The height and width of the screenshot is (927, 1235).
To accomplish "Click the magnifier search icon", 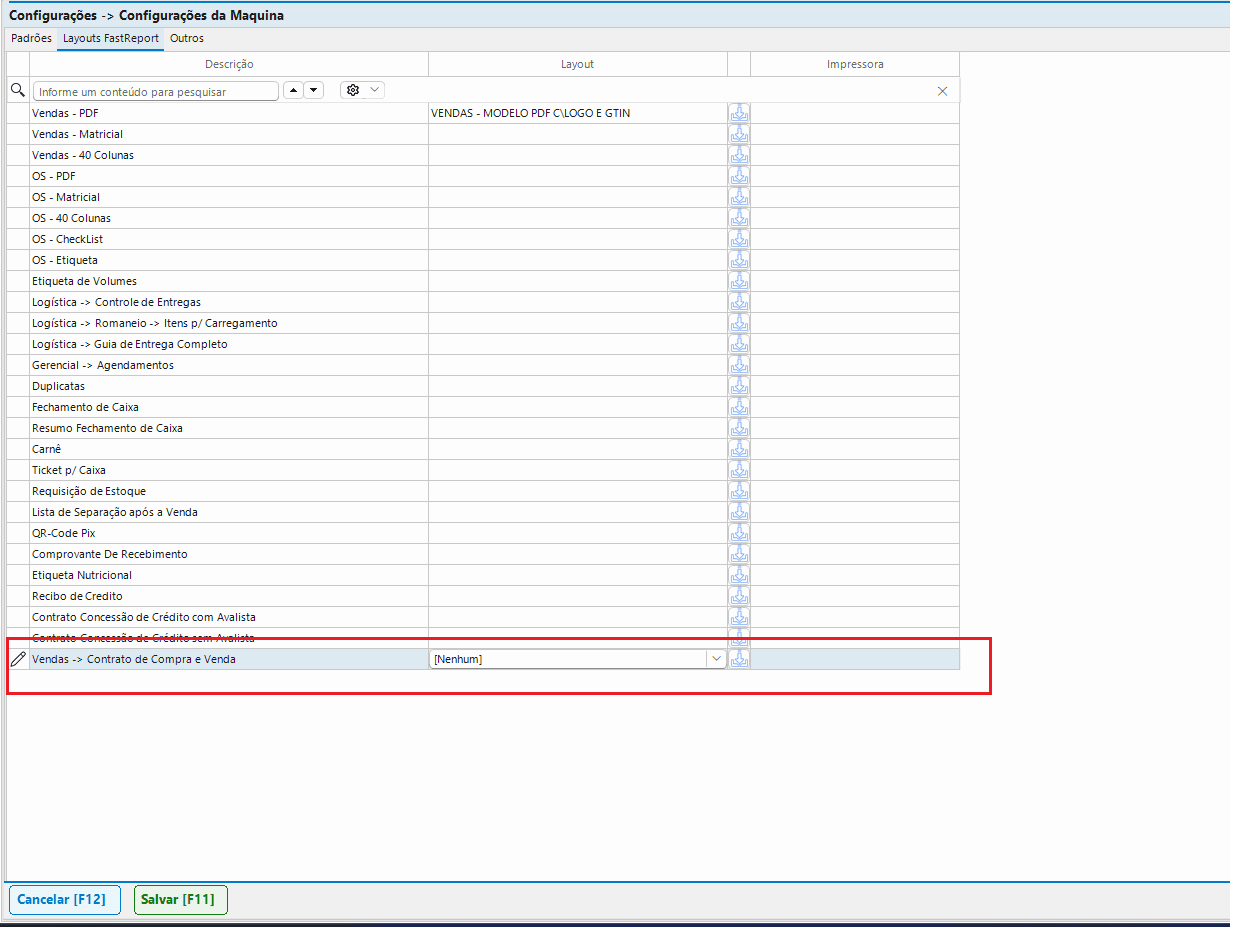I will click(x=17, y=90).
